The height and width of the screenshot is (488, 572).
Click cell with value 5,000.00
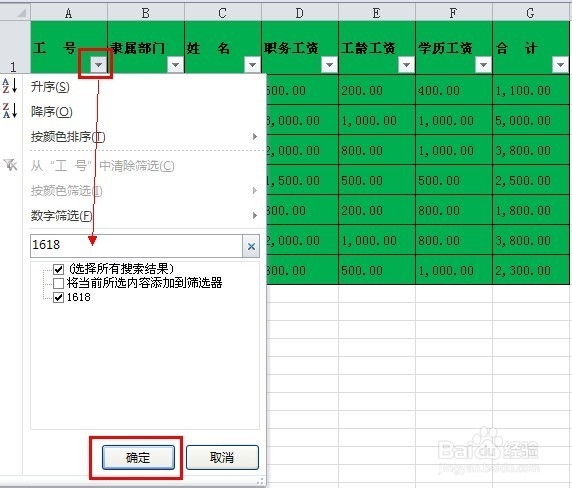[x=531, y=120]
